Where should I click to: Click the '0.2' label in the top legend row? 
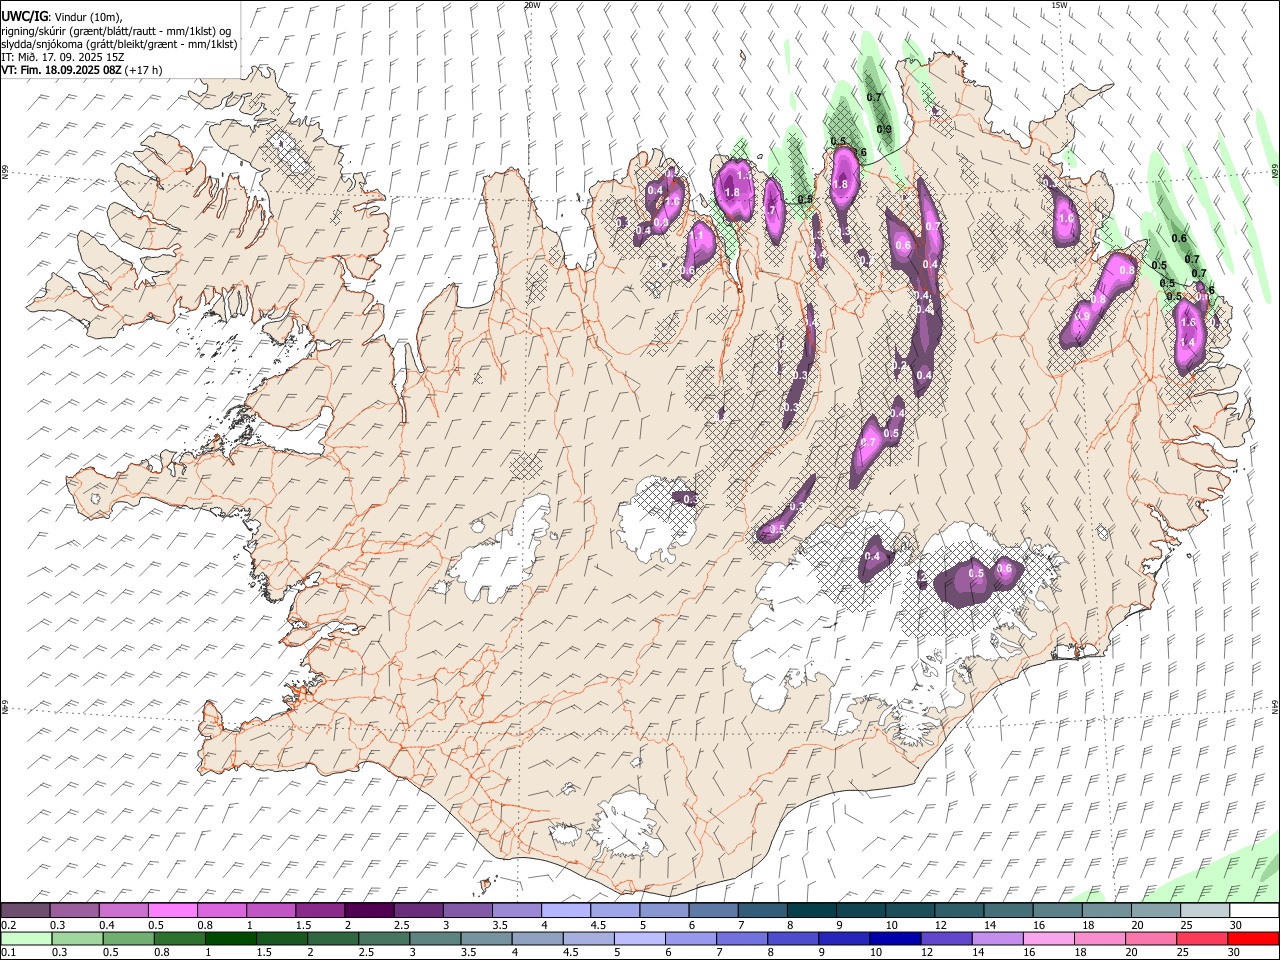point(8,925)
